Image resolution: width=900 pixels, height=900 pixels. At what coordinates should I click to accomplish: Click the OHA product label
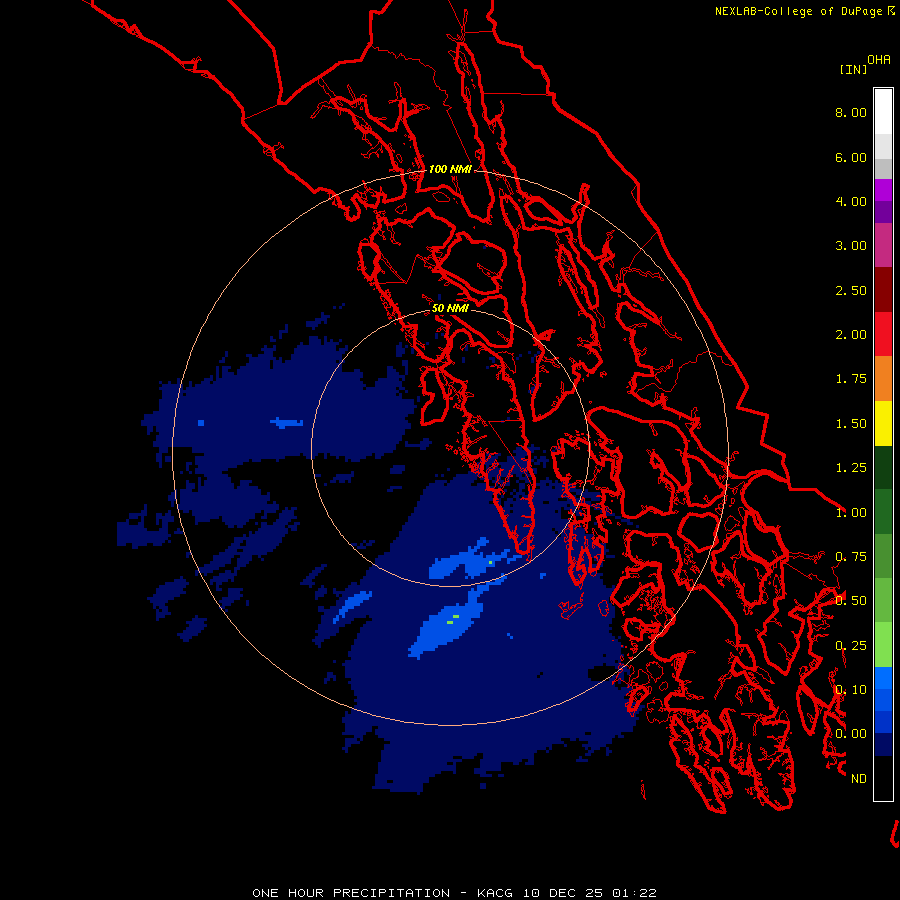pos(879,60)
